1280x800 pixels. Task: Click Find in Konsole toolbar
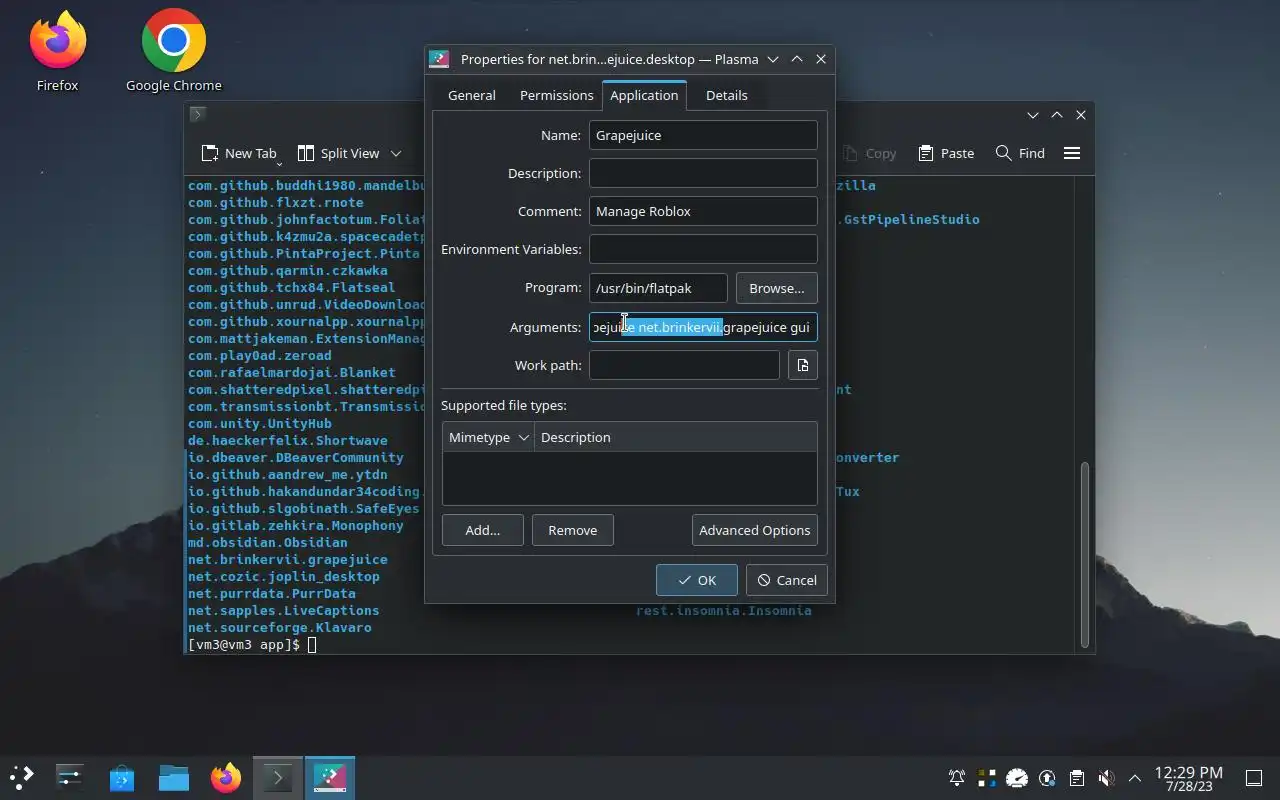1020,153
